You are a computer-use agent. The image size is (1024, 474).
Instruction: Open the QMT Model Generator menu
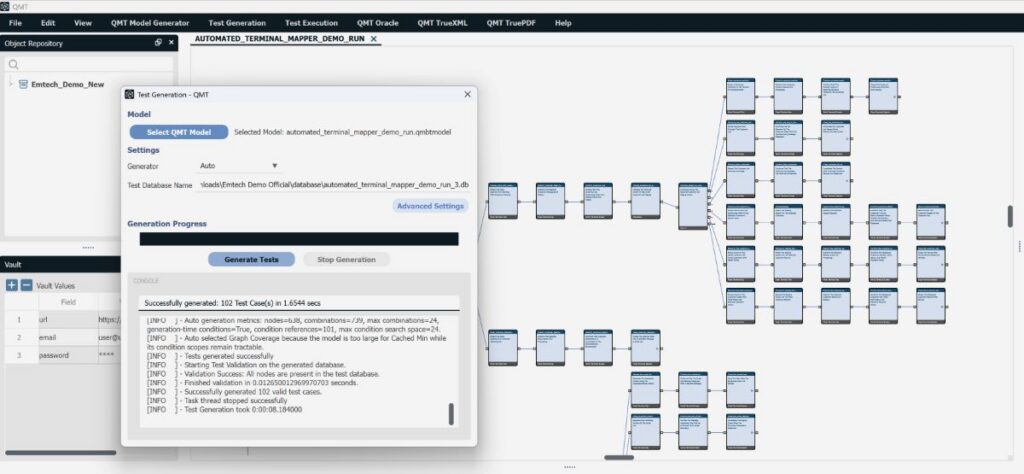(150, 23)
